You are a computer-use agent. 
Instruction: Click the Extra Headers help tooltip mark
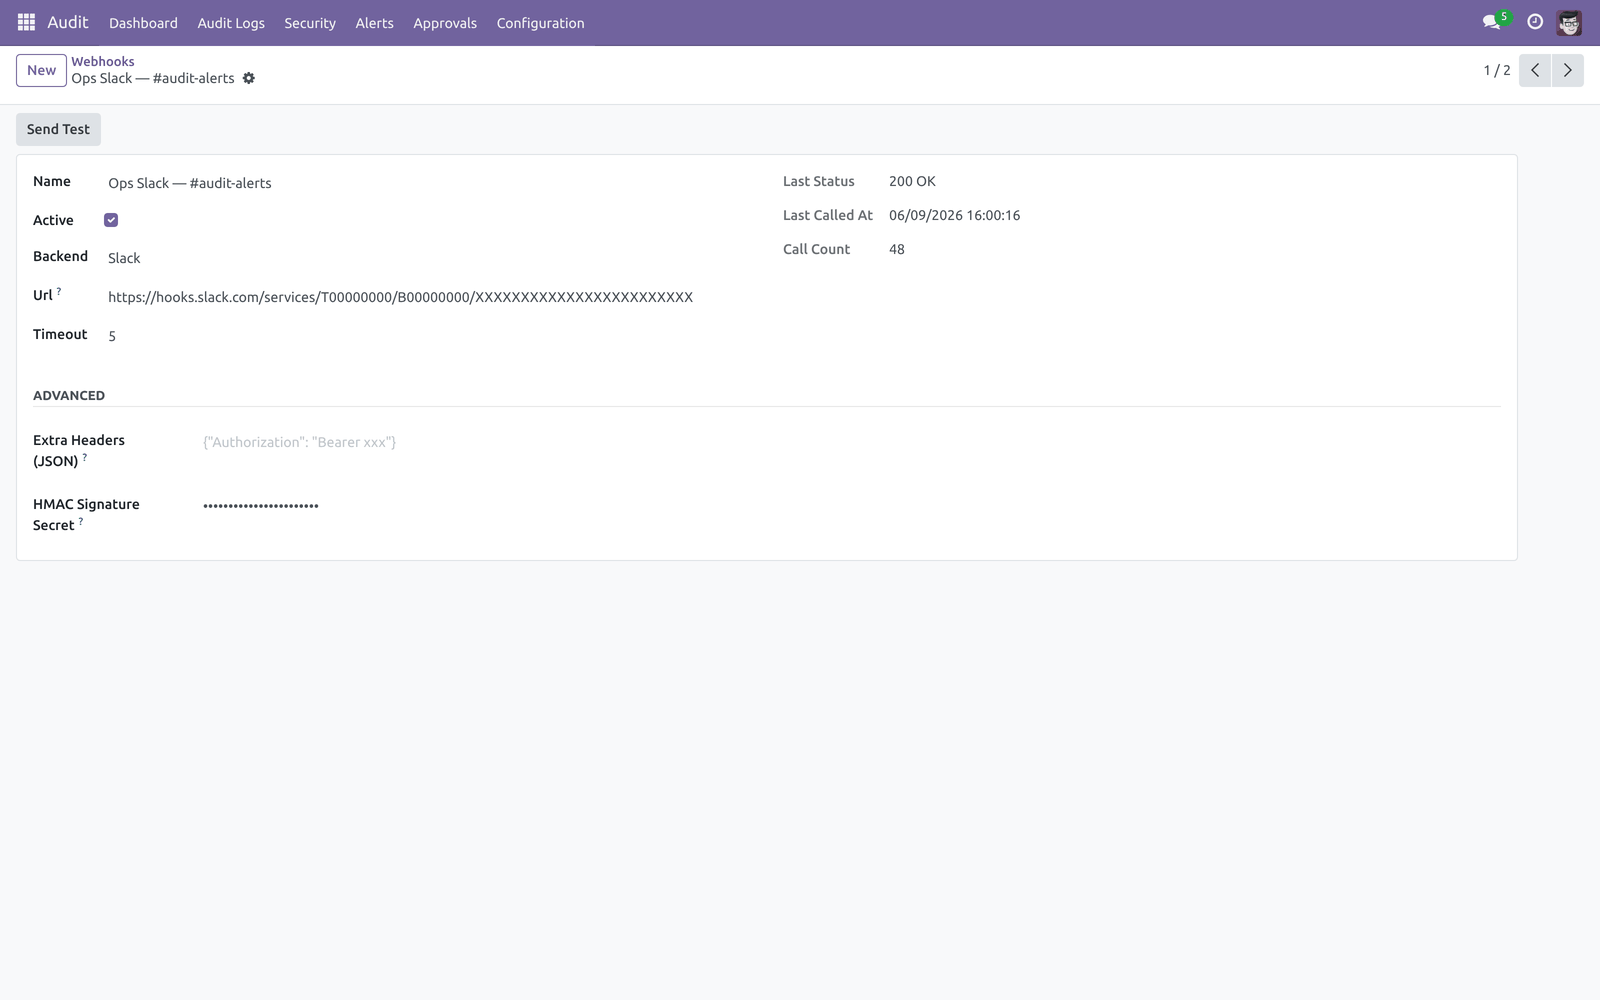pos(85,457)
